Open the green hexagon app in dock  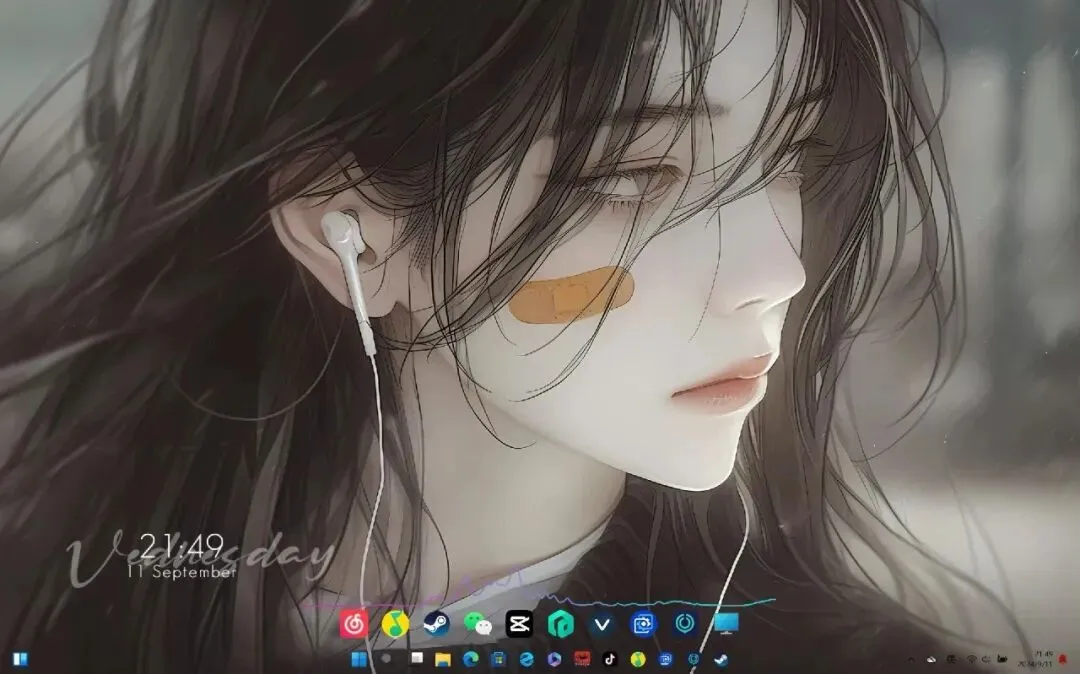pos(561,624)
